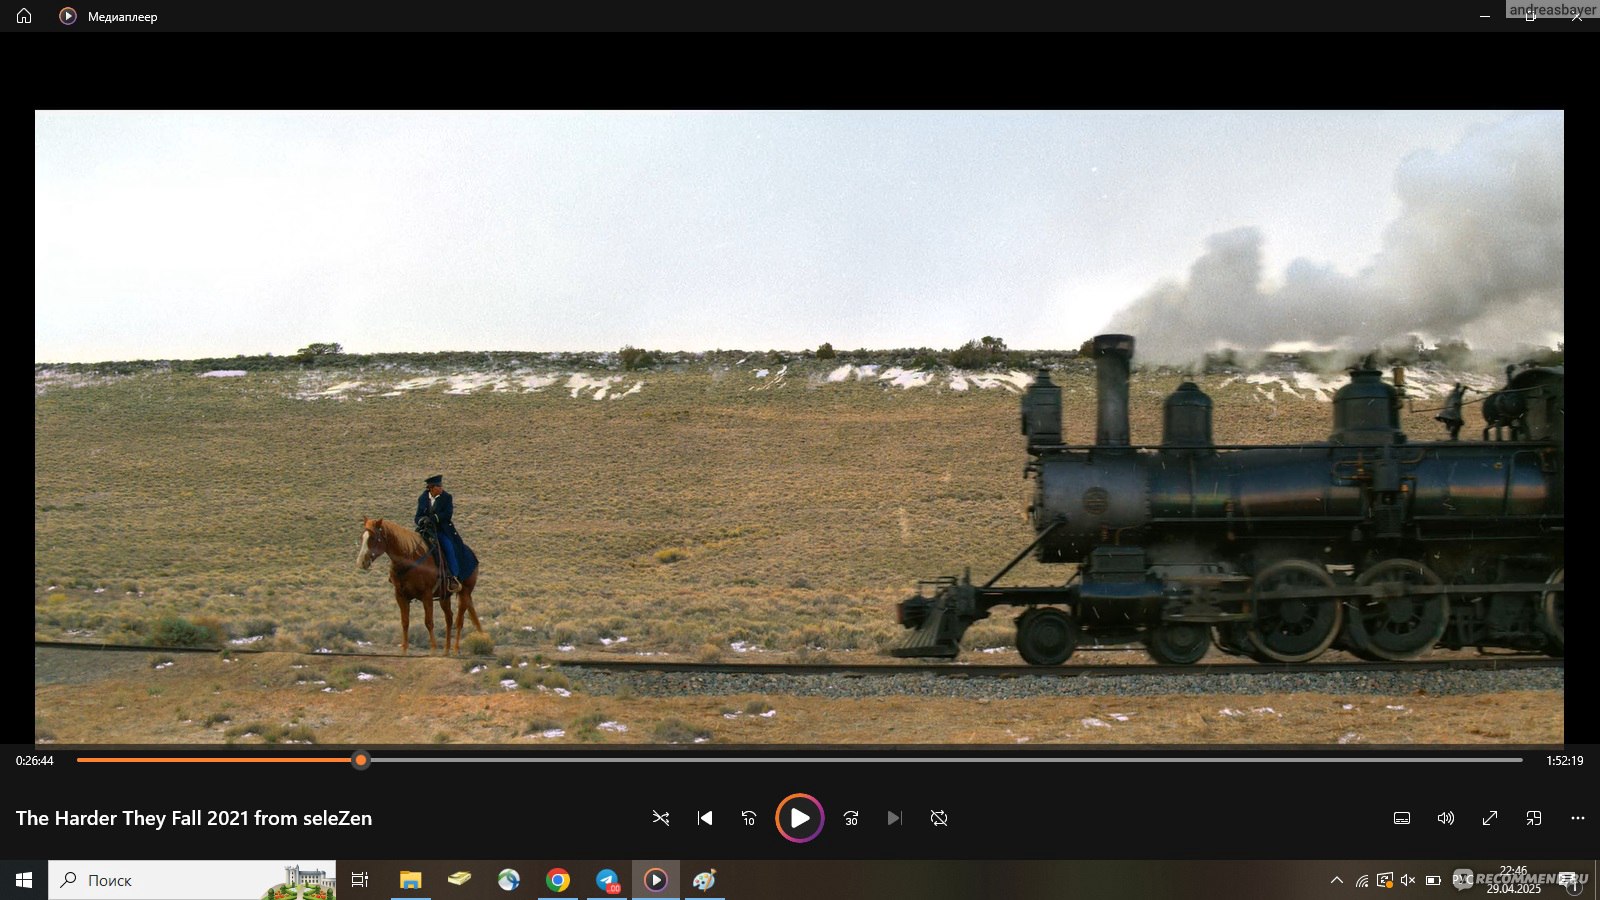The image size is (1600, 900).
Task: Open subtitles and captions options
Action: click(1402, 818)
